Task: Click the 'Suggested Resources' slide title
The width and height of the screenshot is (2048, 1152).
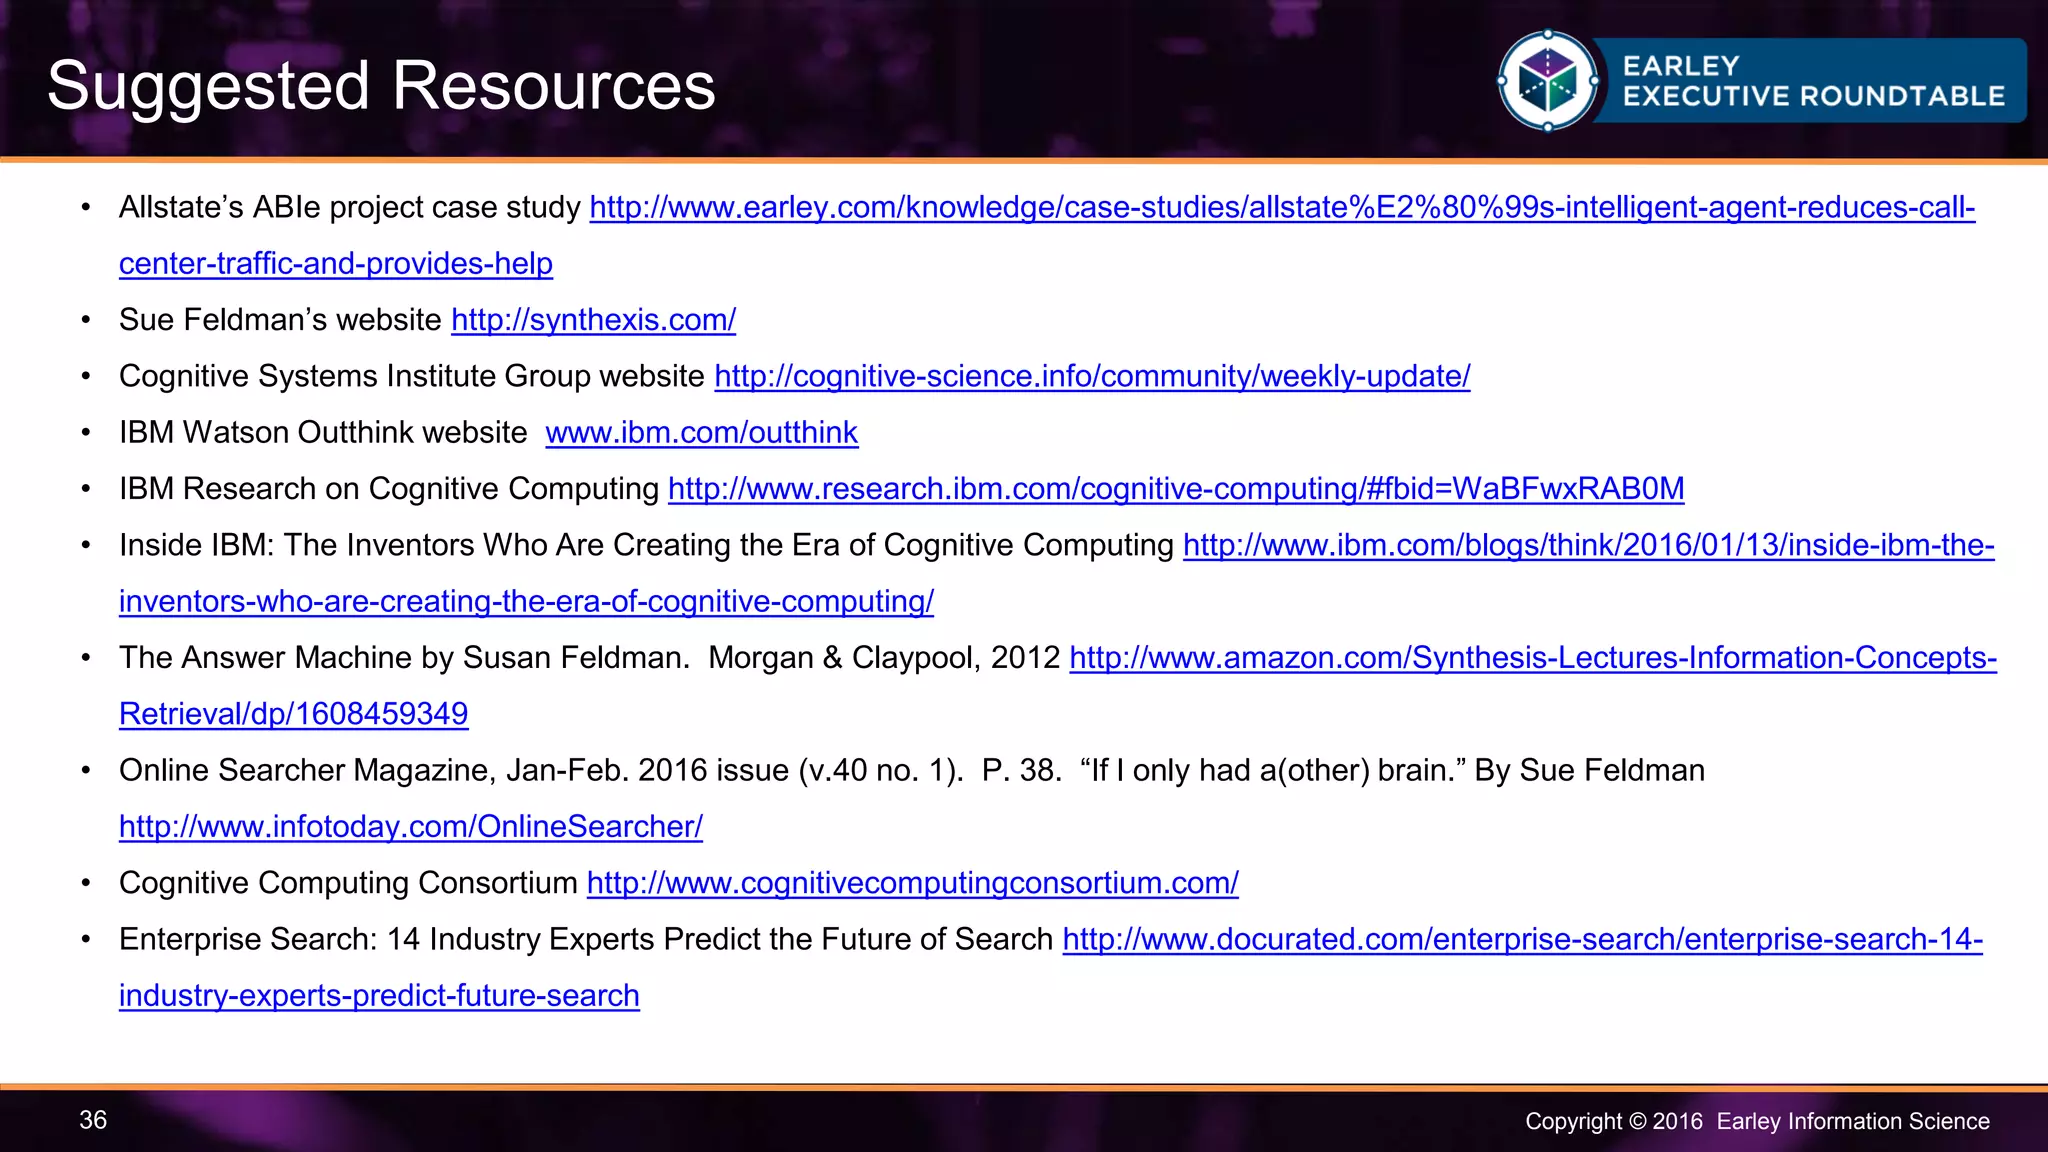Action: pos(381,86)
